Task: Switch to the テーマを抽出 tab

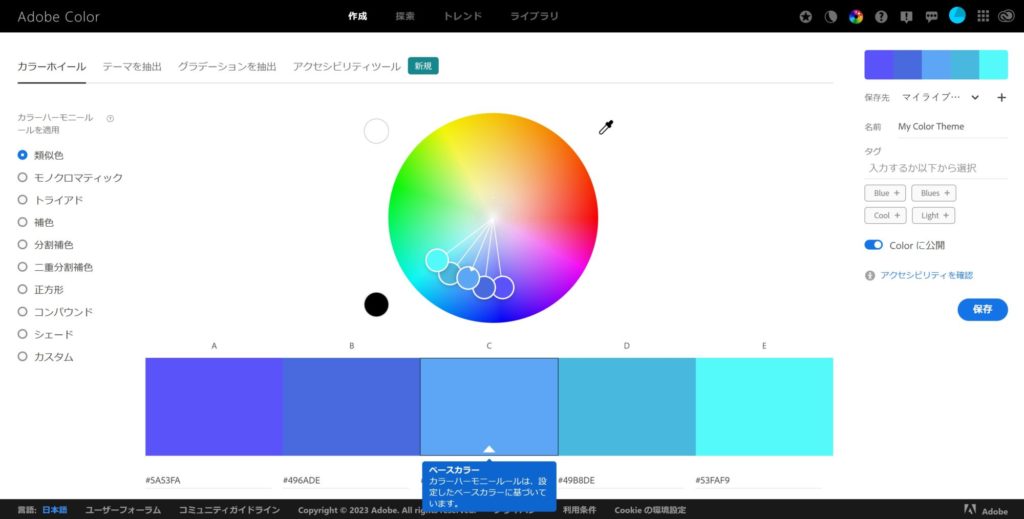Action: pos(132,67)
